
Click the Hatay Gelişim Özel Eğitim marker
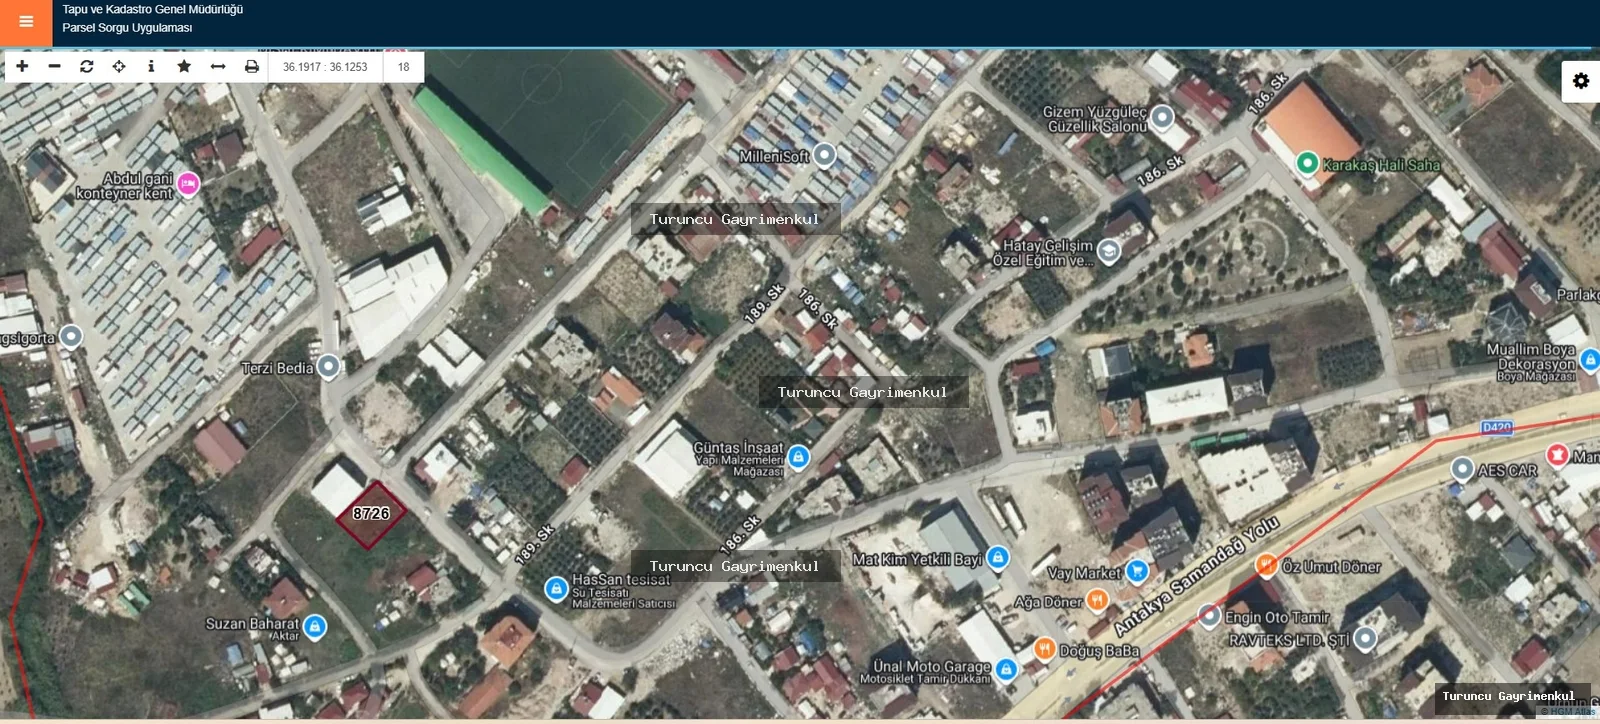coord(1108,251)
